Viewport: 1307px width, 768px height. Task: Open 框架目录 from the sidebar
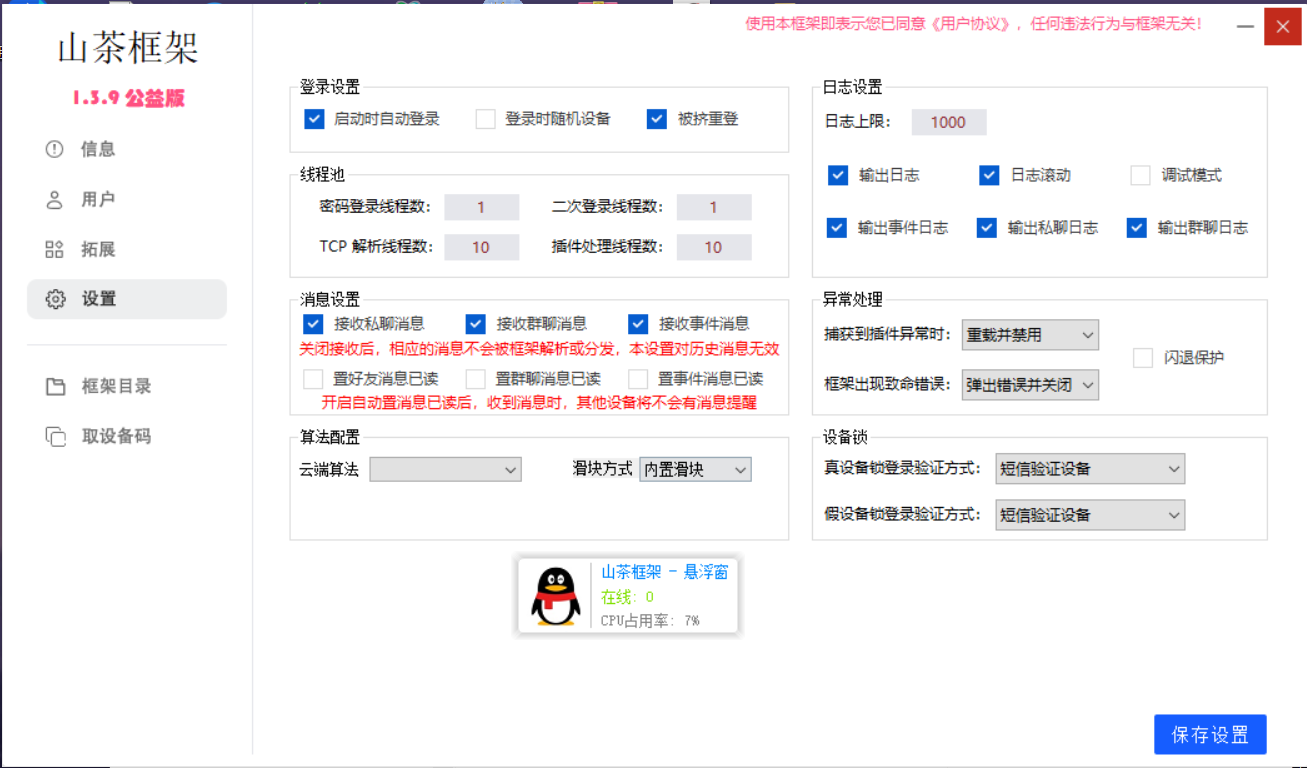(x=127, y=386)
